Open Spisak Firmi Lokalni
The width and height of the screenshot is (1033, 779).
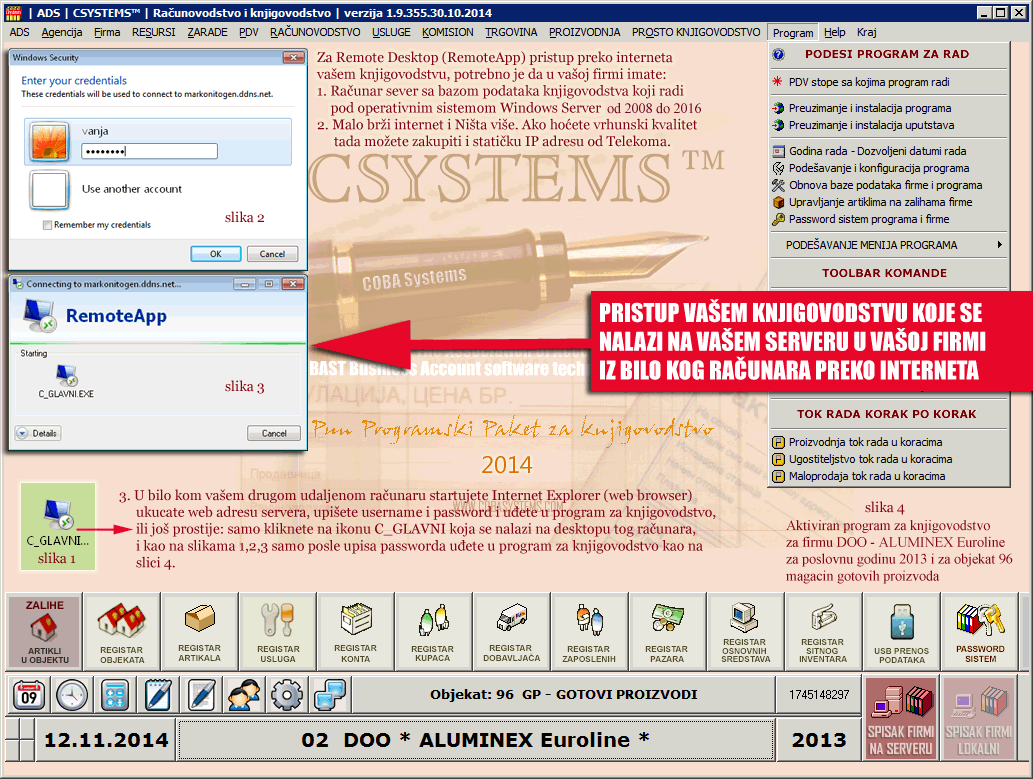(979, 718)
